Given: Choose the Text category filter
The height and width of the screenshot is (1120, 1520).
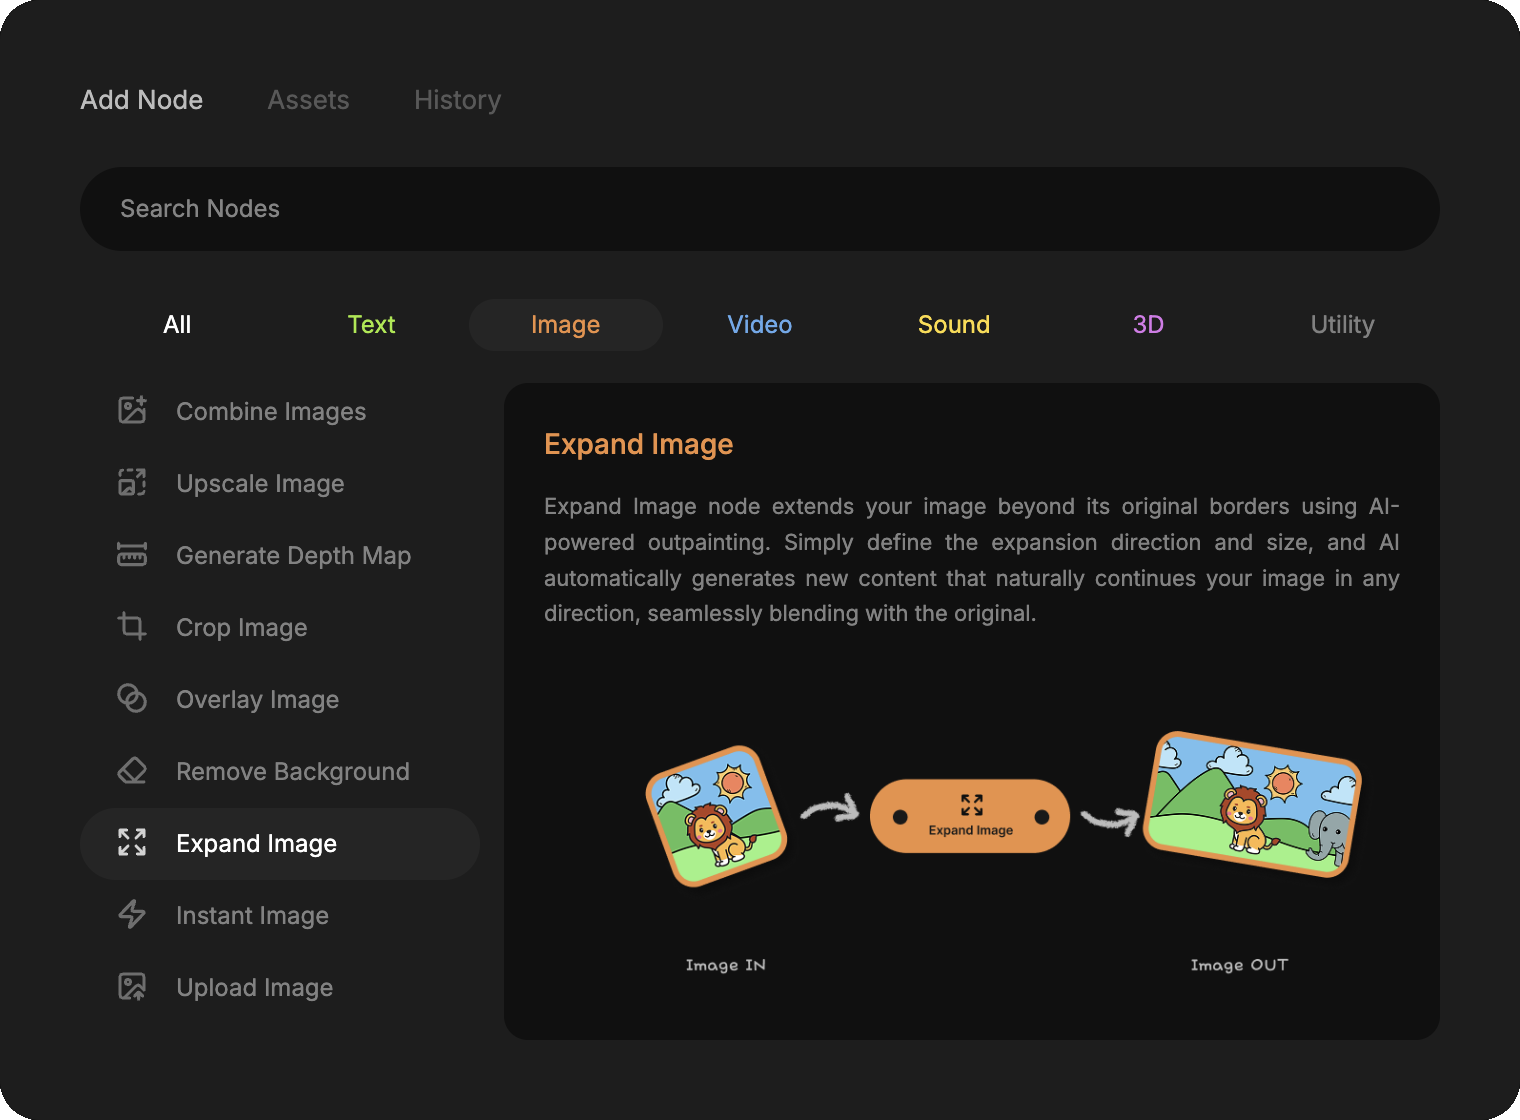Looking at the screenshot, I should pos(371,325).
